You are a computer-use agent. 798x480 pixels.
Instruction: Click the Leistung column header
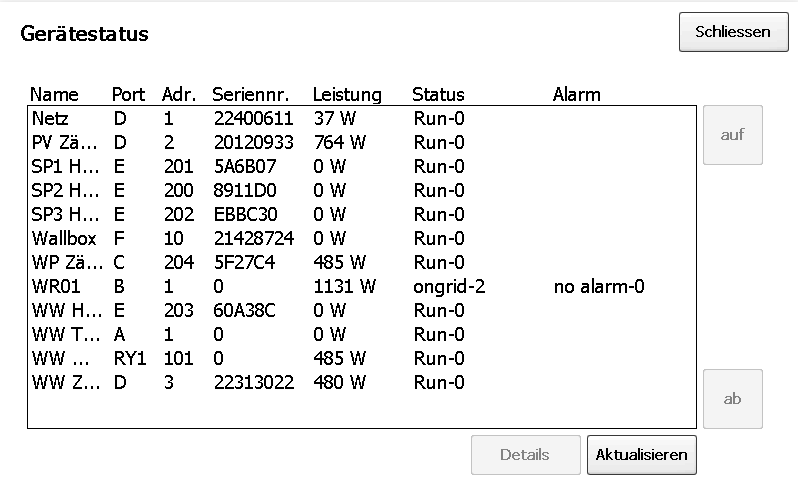coord(347,95)
